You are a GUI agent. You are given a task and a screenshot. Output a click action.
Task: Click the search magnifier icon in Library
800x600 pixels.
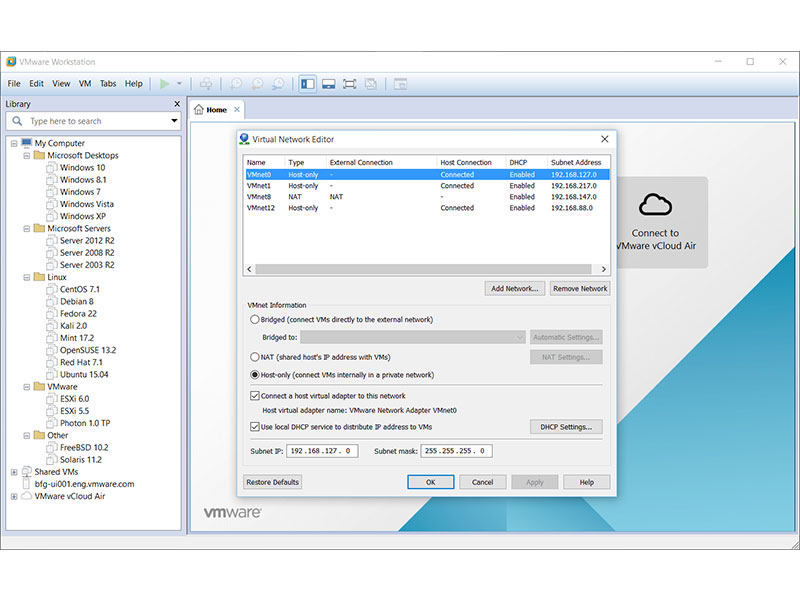point(17,121)
